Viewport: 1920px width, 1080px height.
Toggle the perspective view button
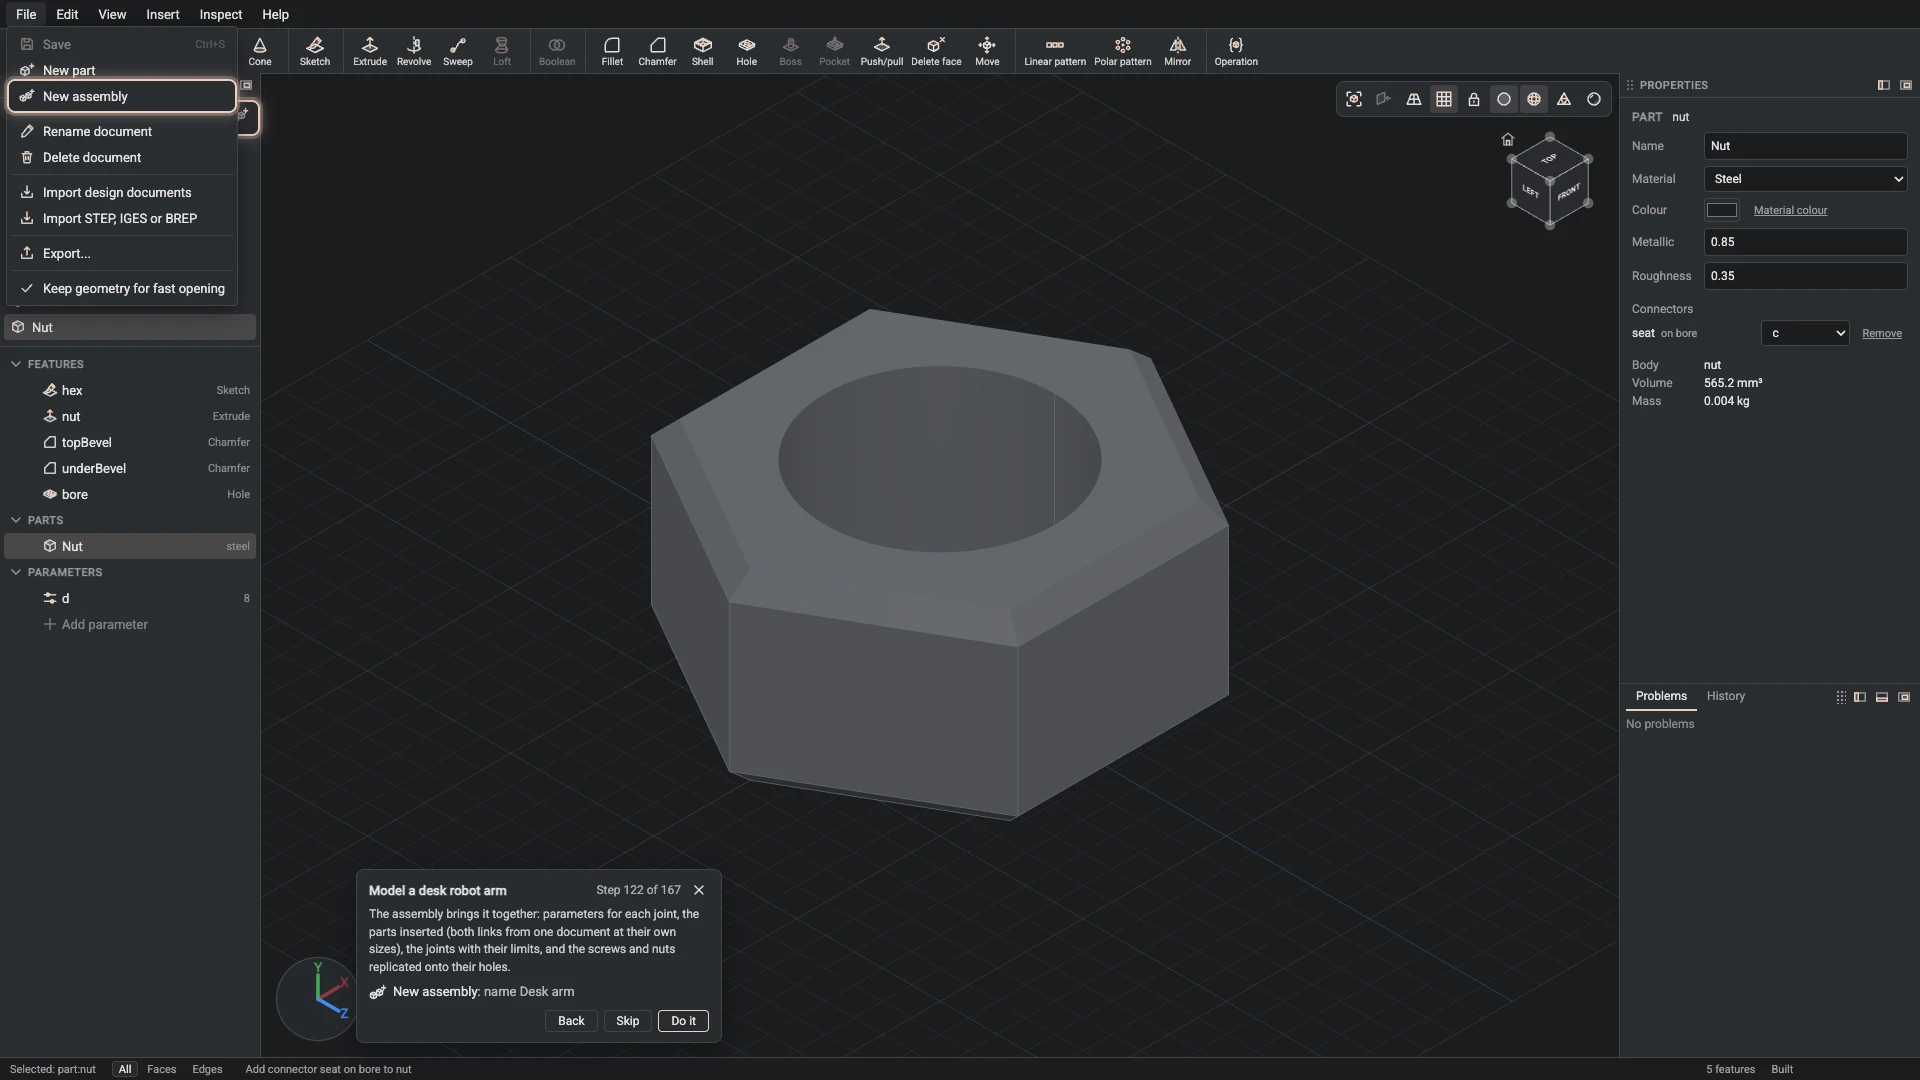pyautogui.click(x=1414, y=99)
